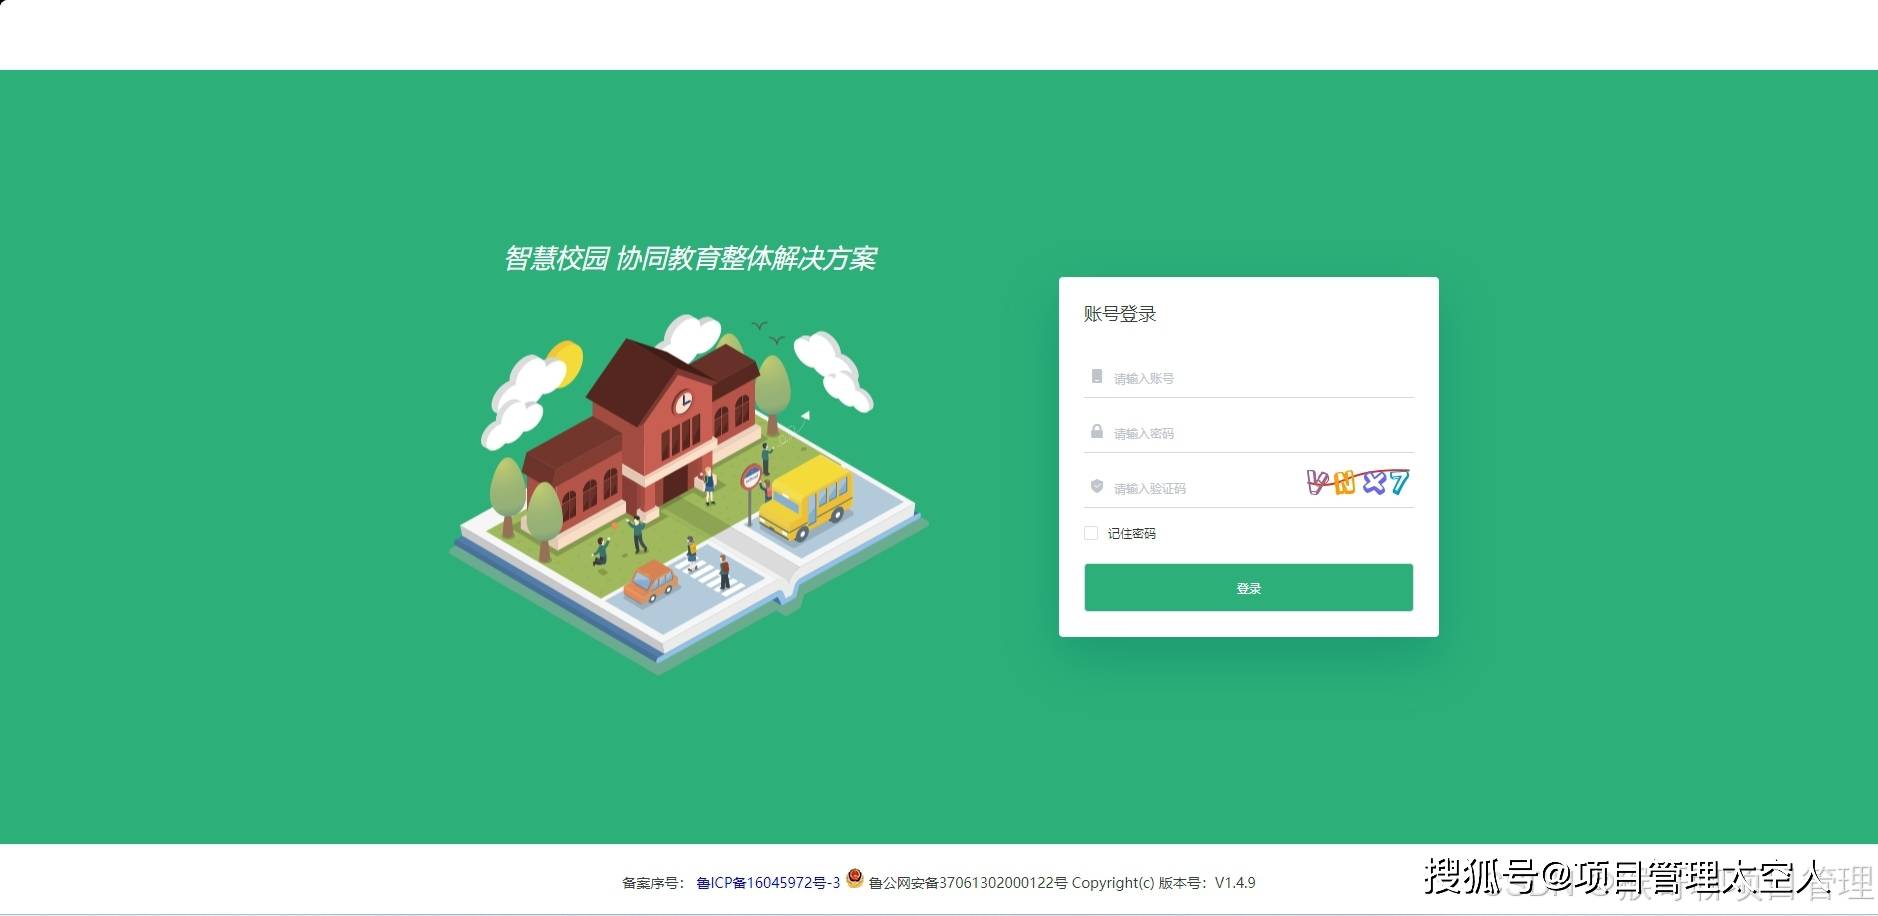Click the 记住密码 label text
The height and width of the screenshot is (916, 1878).
(x=1131, y=534)
